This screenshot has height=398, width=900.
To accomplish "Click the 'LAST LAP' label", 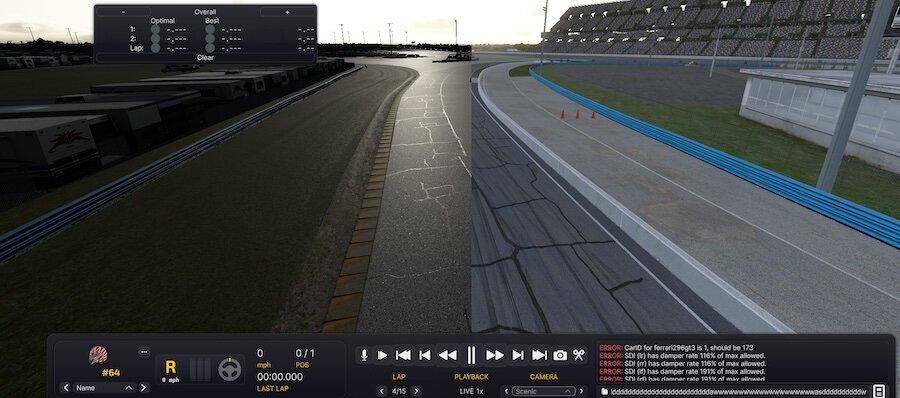I will tap(273, 389).
